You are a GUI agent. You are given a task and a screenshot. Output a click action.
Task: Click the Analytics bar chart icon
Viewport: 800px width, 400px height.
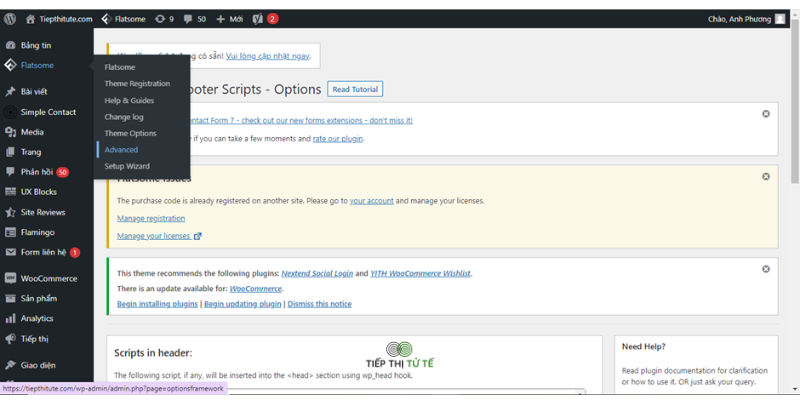tap(10, 318)
